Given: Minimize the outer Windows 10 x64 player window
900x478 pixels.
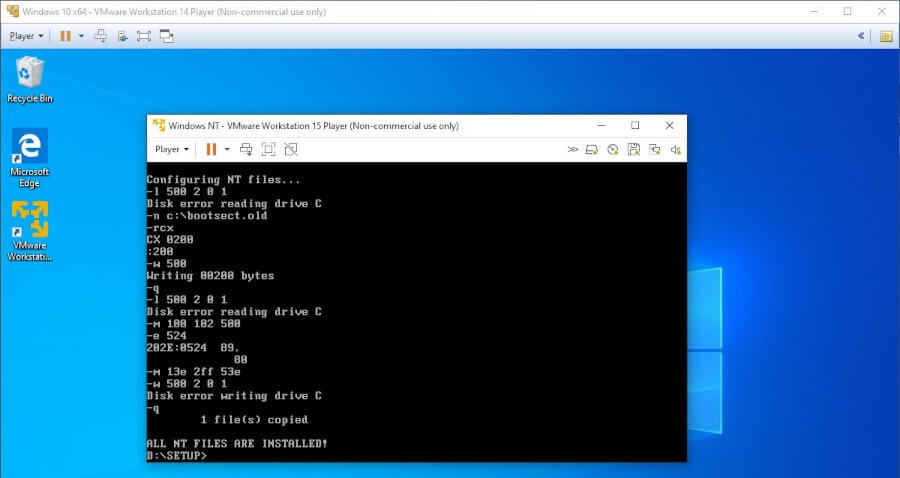Looking at the screenshot, I should (x=814, y=11).
